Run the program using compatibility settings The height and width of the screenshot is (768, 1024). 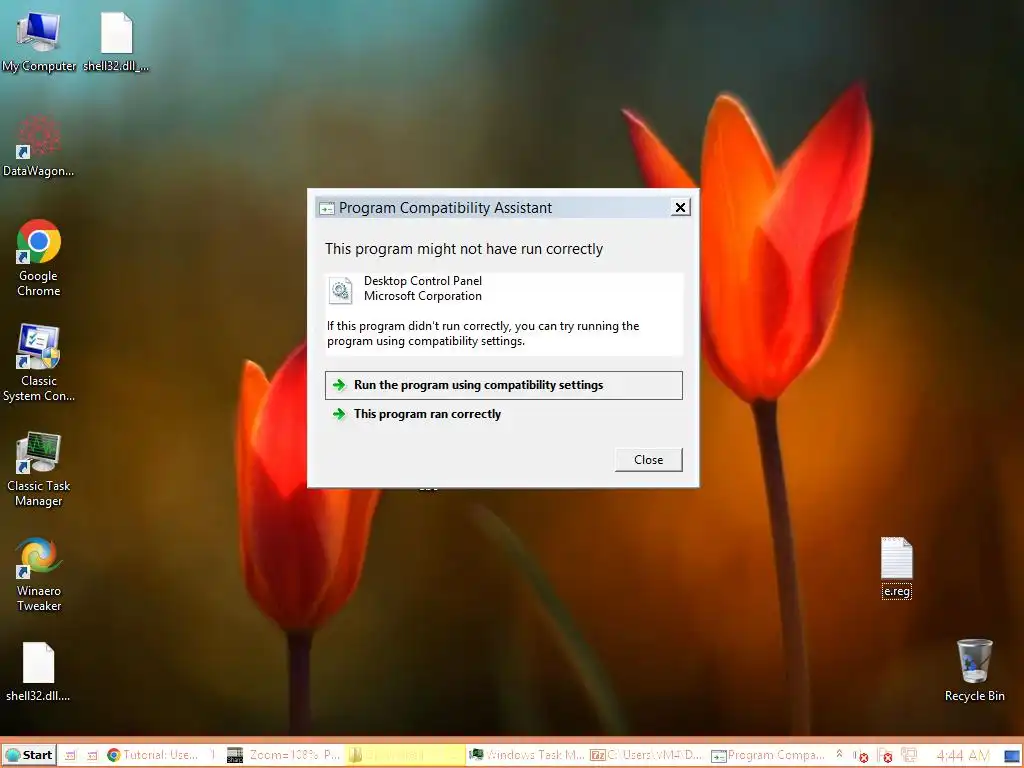coord(504,385)
